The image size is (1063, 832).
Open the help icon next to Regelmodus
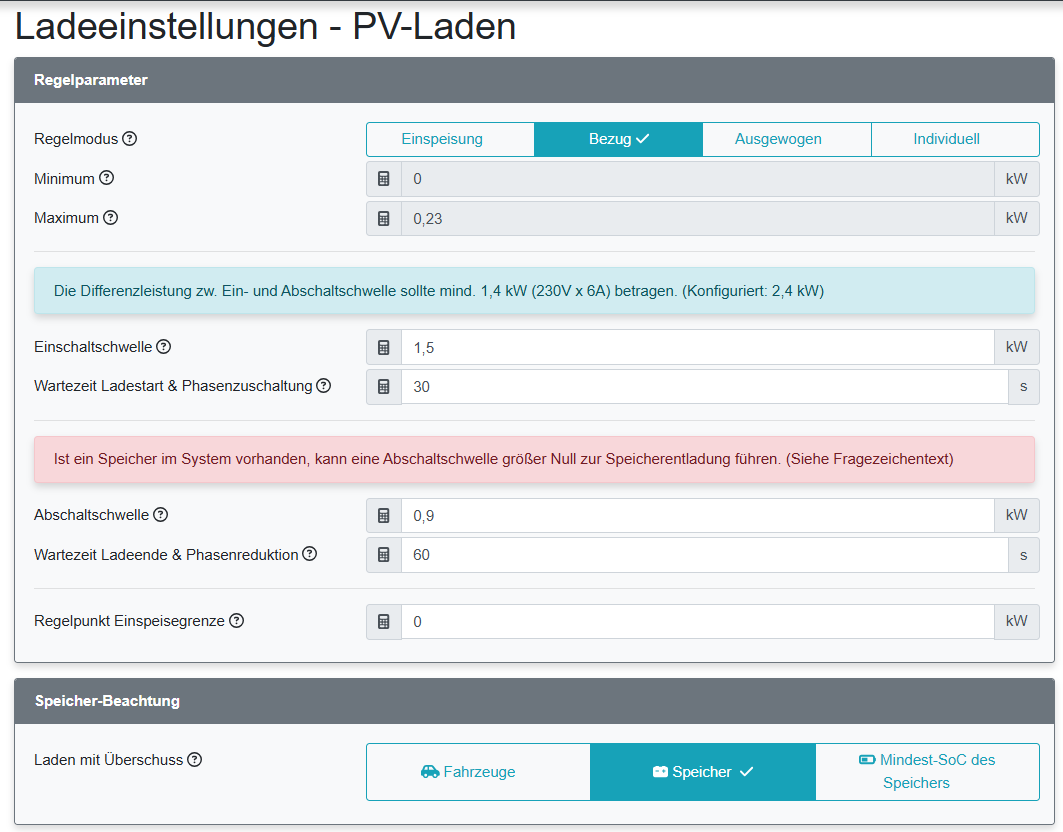[130, 139]
